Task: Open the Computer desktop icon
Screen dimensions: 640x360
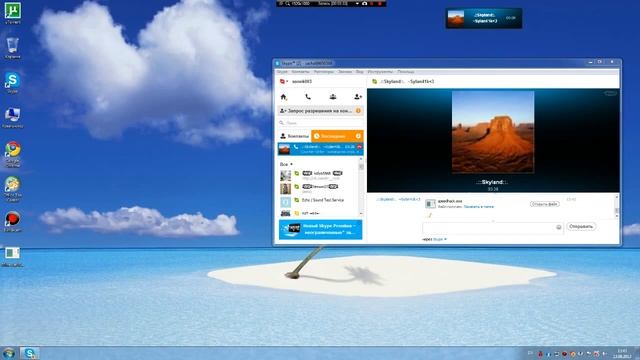Action: tap(13, 118)
